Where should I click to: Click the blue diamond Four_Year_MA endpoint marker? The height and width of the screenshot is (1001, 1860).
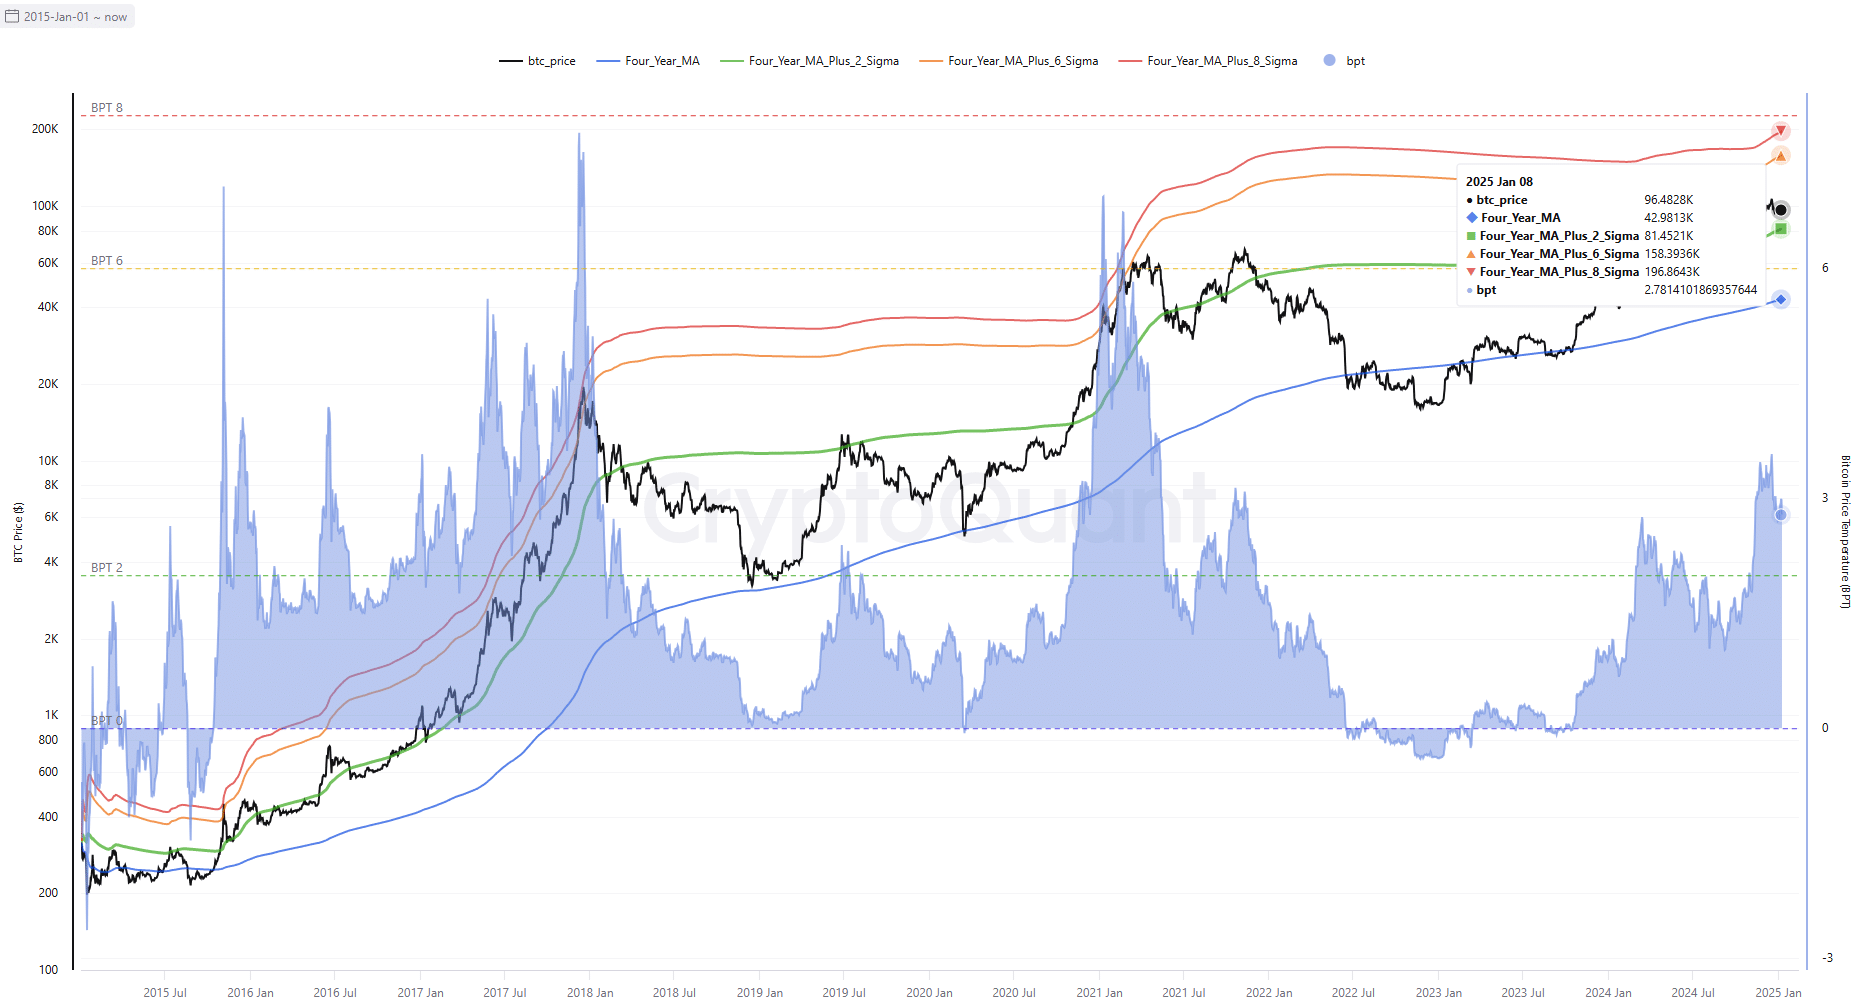[x=1781, y=299]
